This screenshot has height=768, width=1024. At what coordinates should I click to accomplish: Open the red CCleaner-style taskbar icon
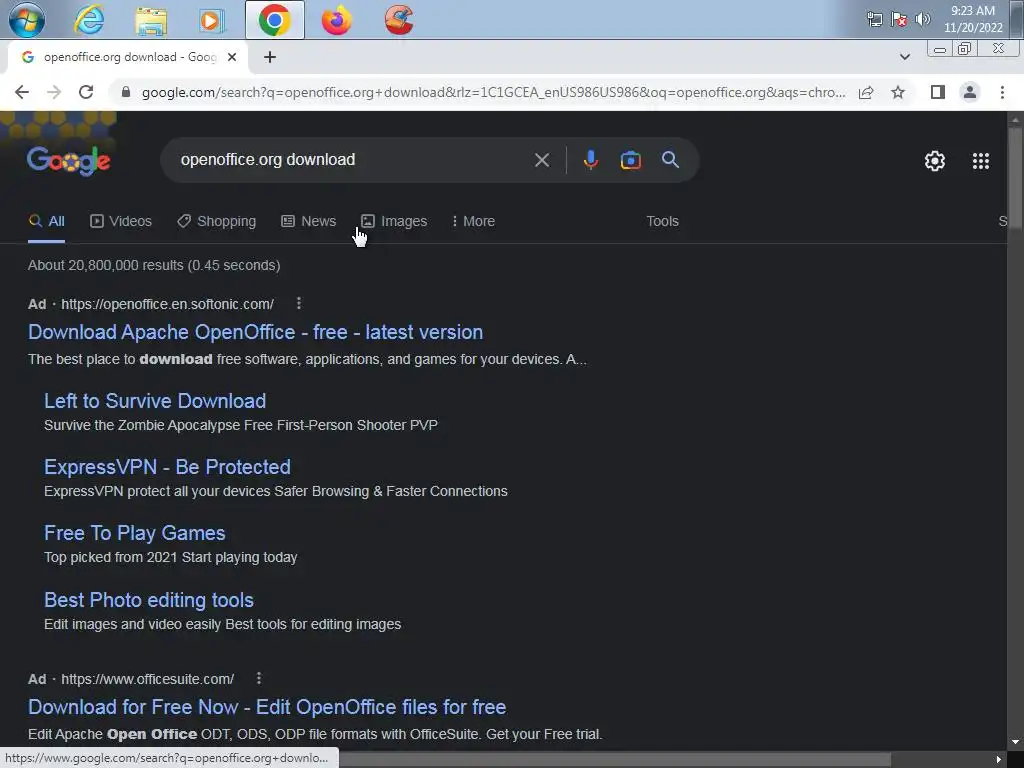398,20
